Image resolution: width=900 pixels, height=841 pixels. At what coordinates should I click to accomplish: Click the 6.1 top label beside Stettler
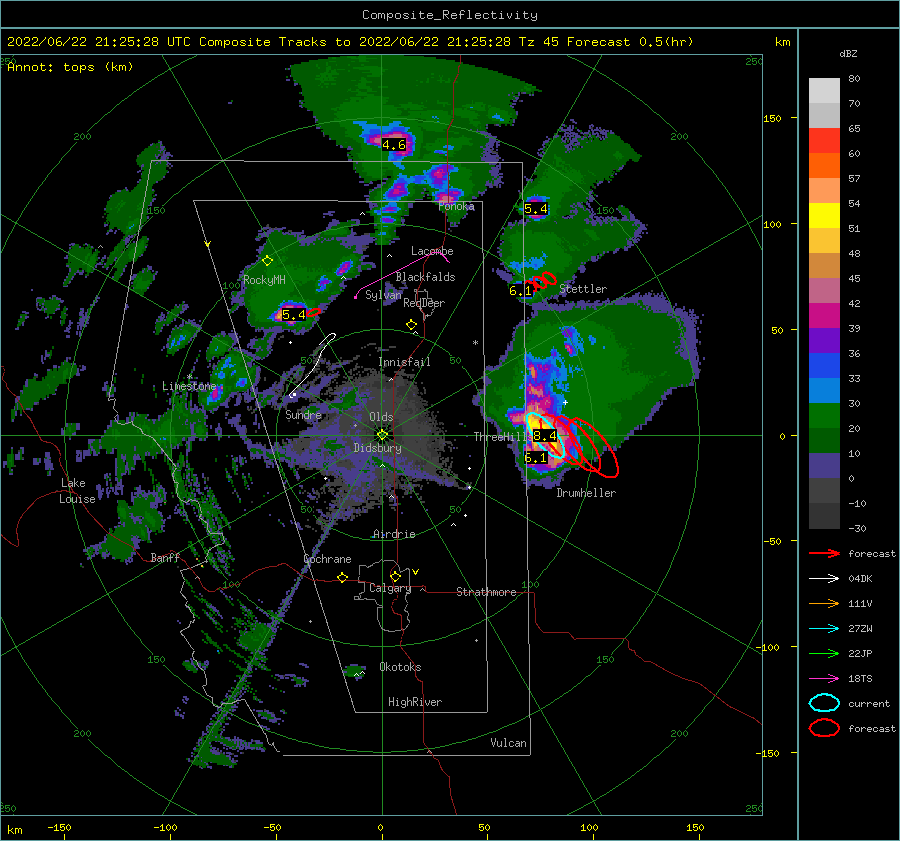521,291
